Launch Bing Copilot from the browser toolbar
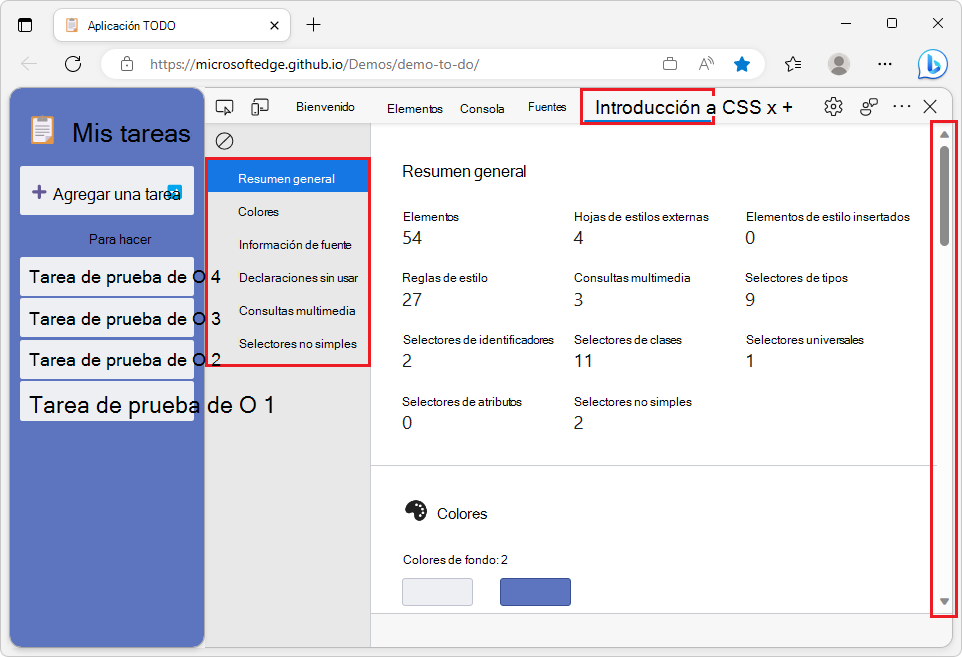 [x=932, y=63]
